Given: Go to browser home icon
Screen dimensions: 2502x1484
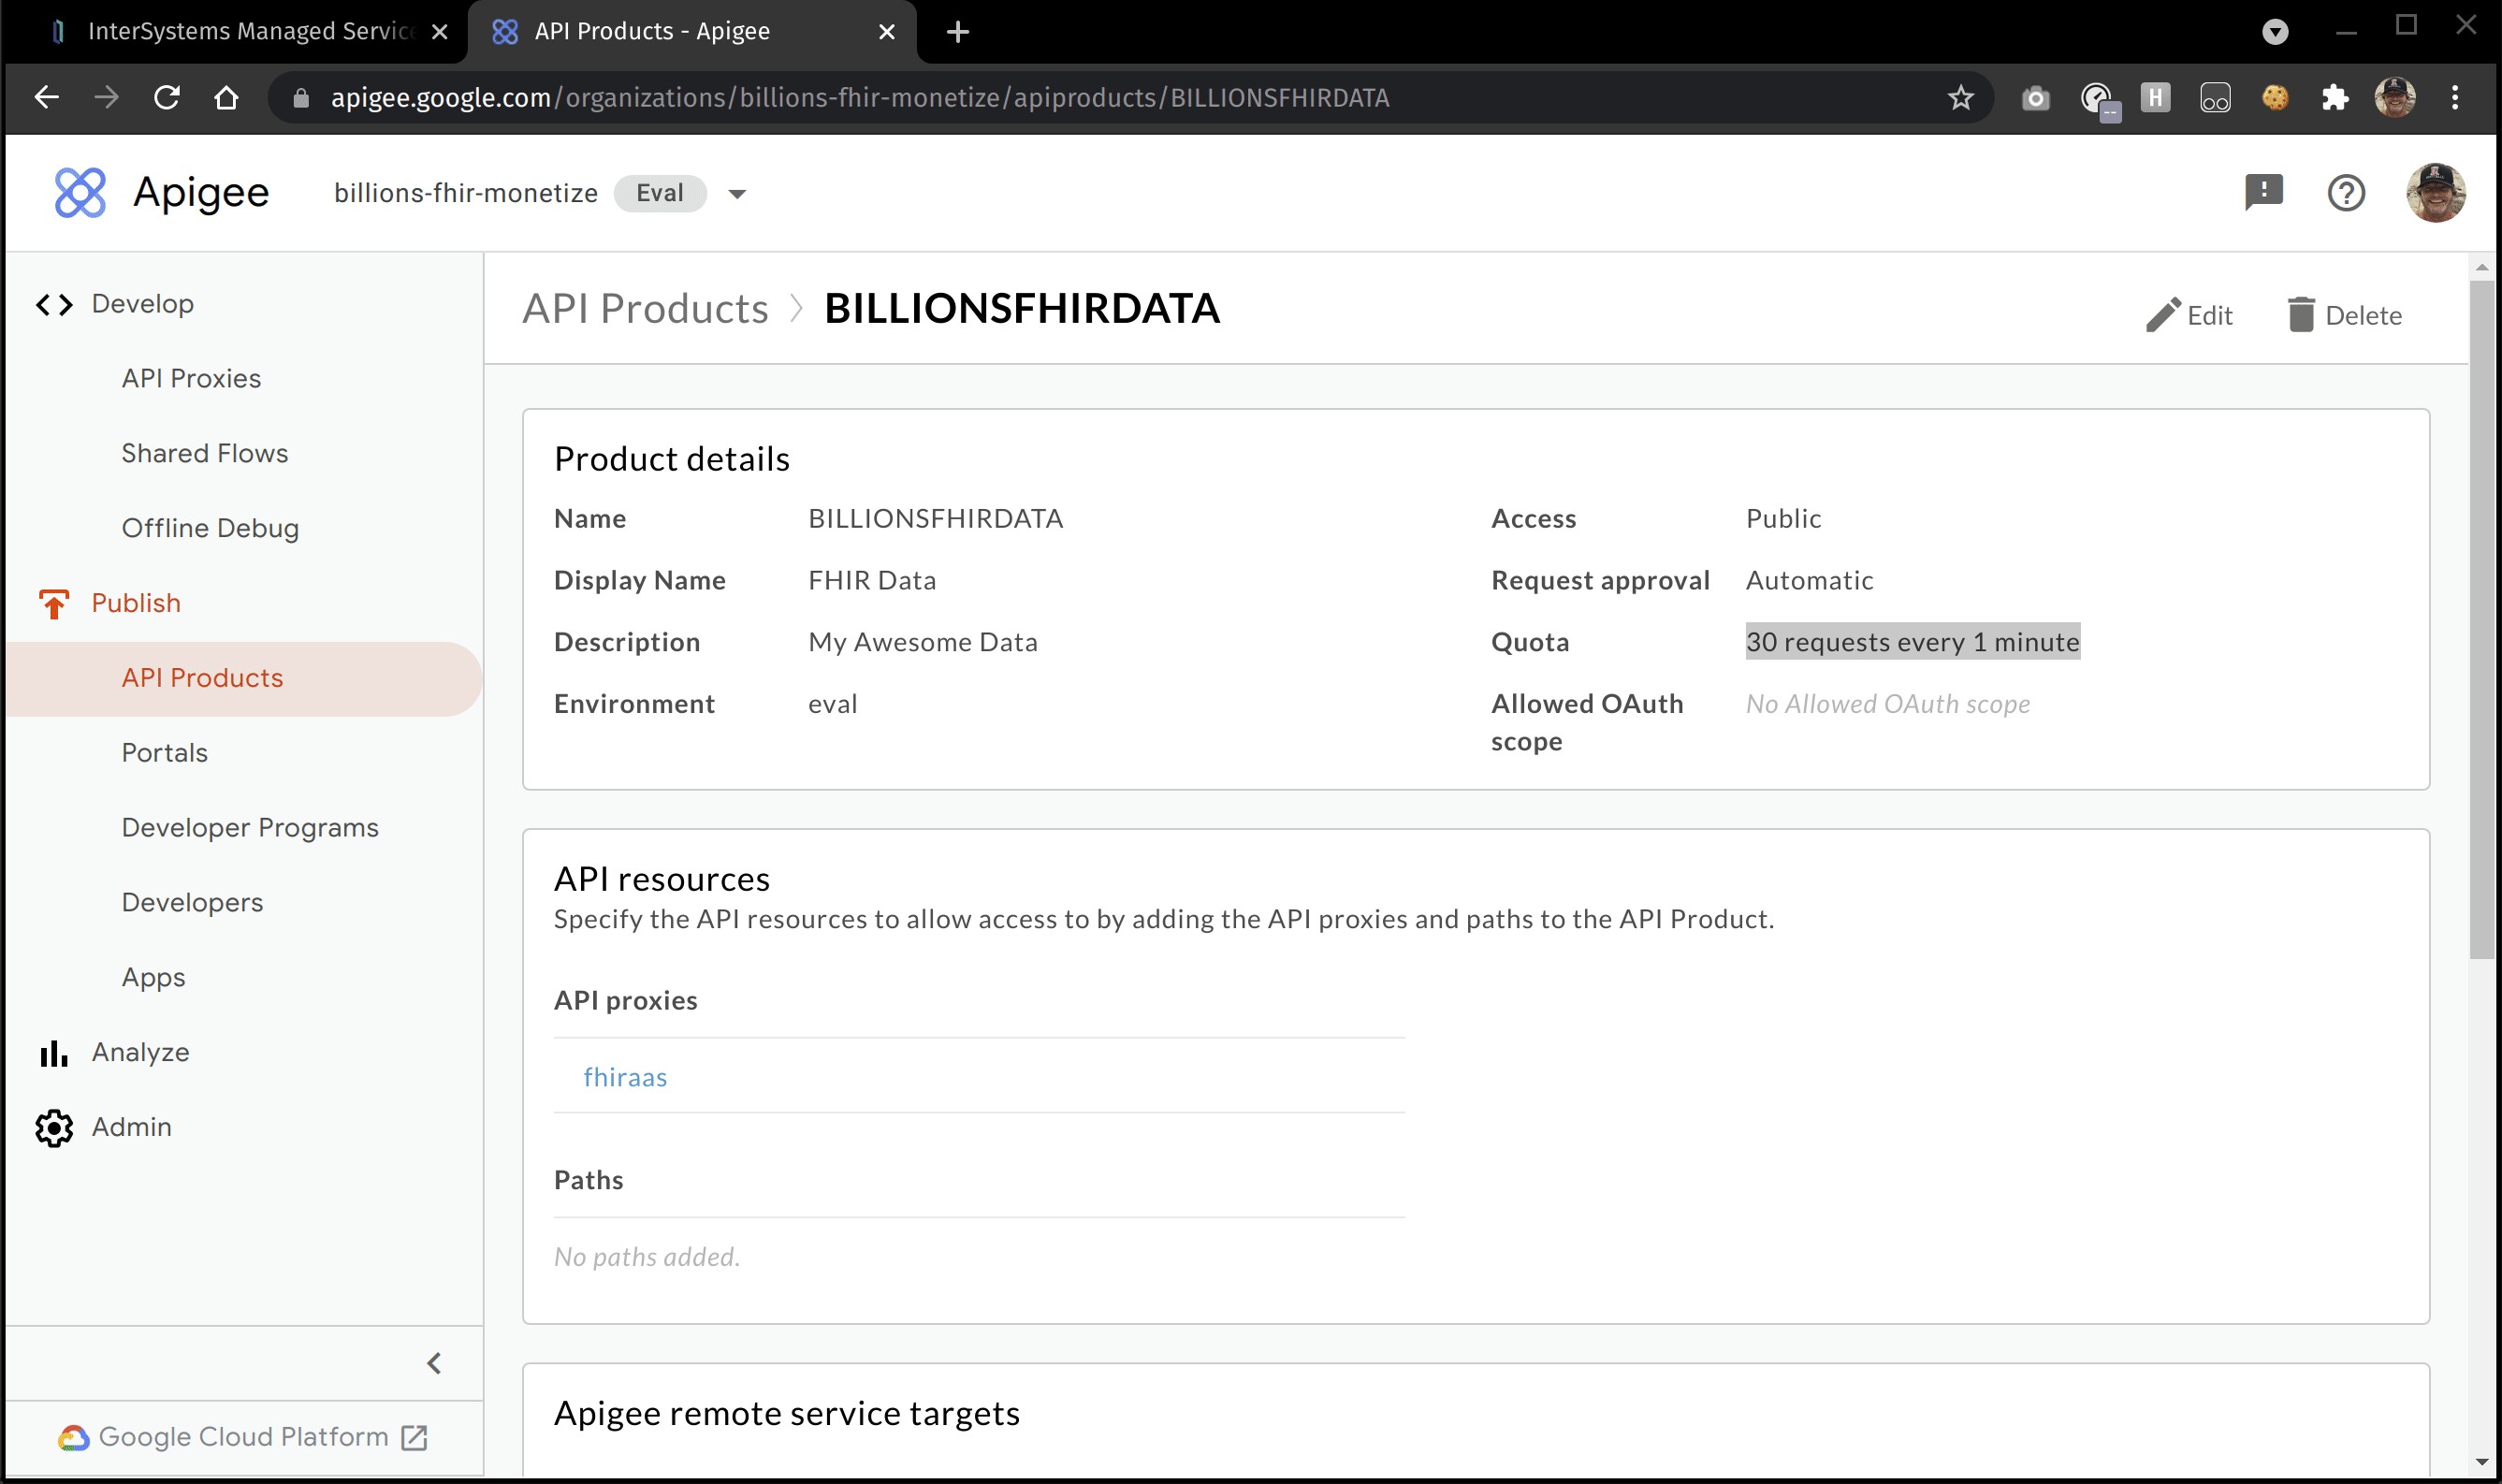Looking at the screenshot, I should (x=227, y=98).
